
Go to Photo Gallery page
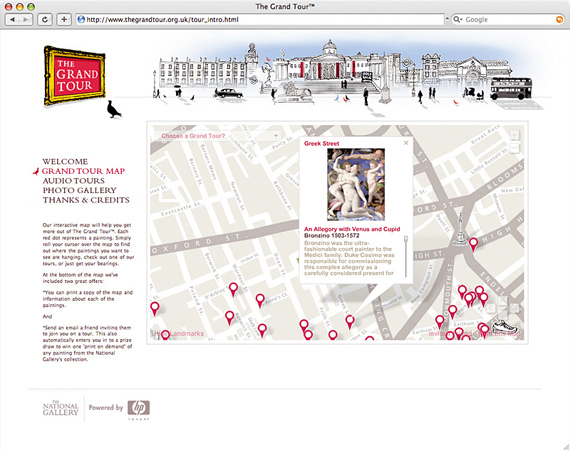click(79, 190)
